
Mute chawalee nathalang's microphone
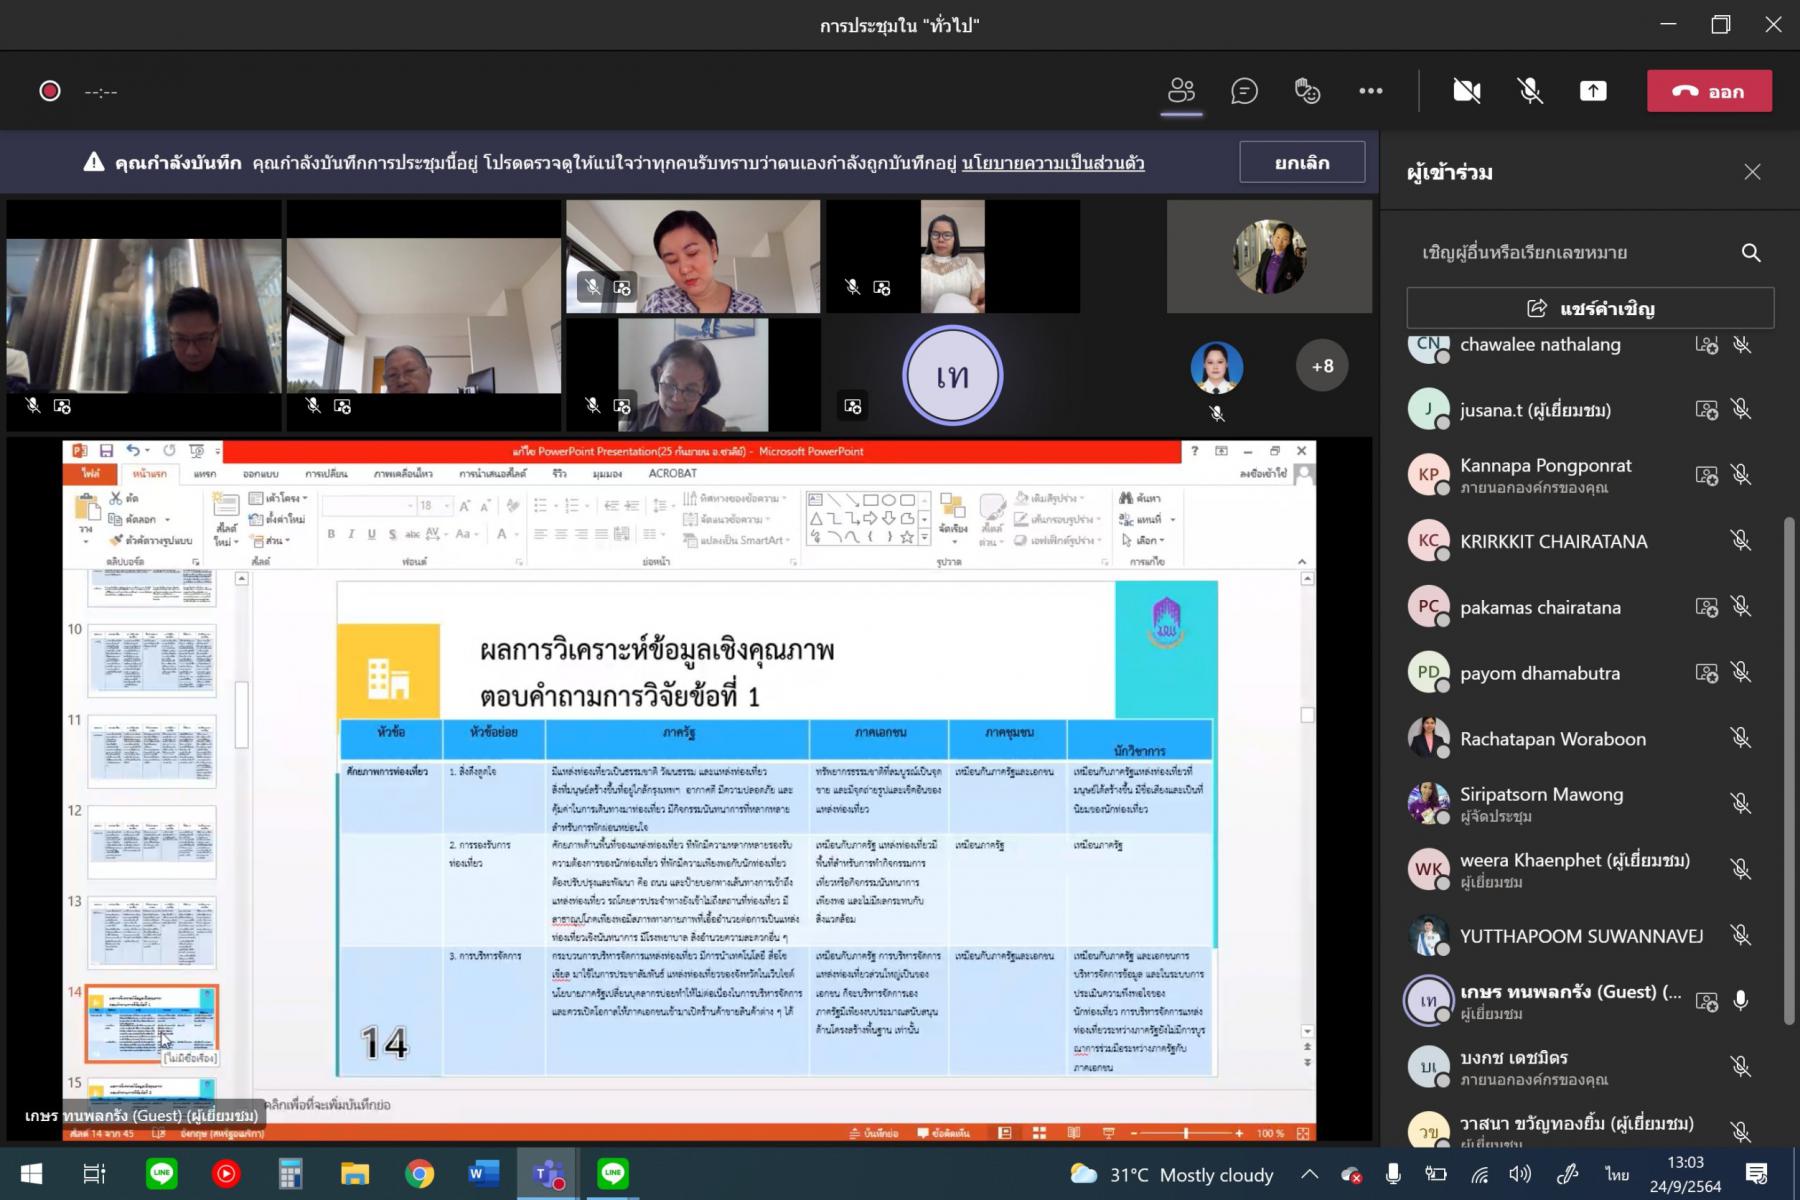[x=1741, y=345]
